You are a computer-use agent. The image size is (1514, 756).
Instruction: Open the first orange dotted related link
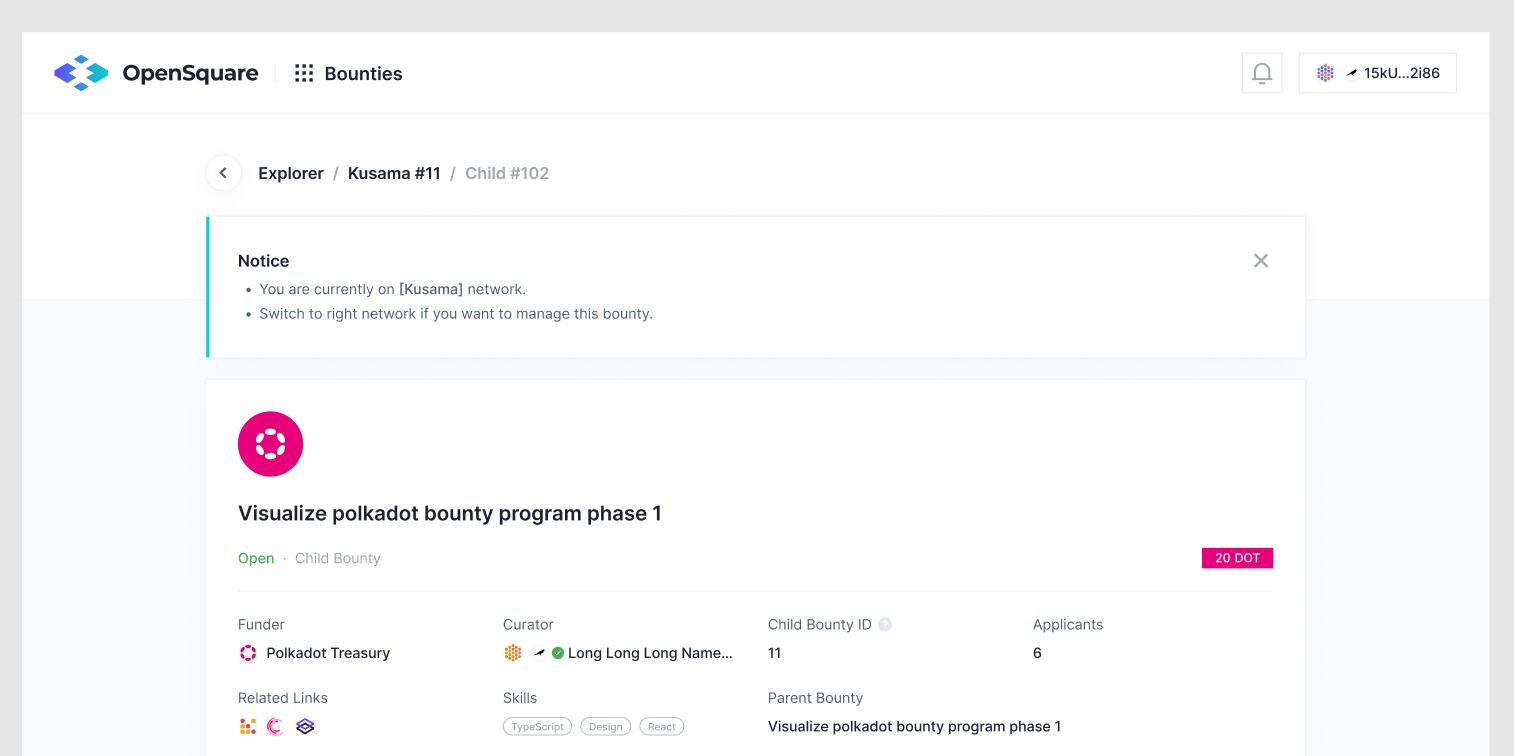point(248,727)
